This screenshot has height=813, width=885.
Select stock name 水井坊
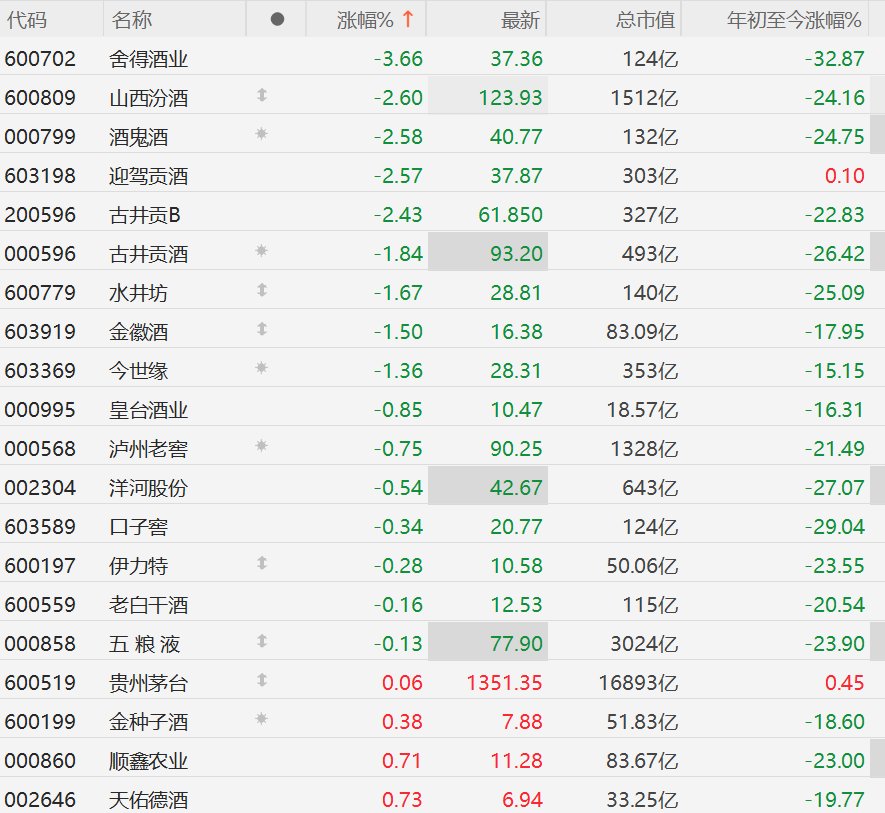pos(139,293)
